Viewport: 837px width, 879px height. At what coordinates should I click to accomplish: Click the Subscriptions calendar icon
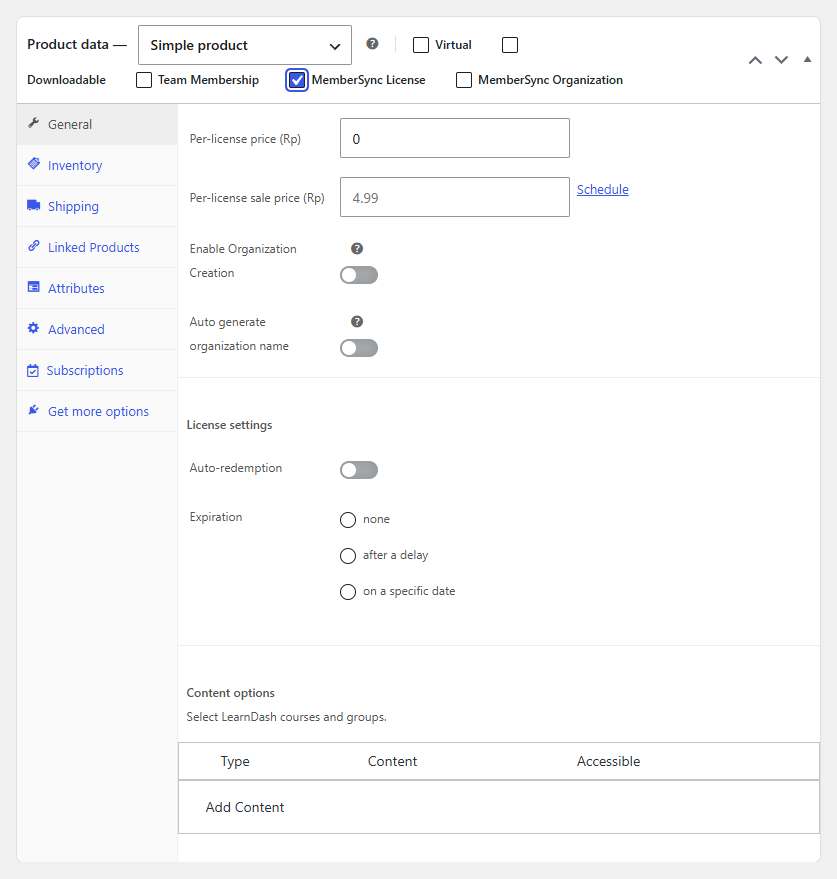(33, 371)
